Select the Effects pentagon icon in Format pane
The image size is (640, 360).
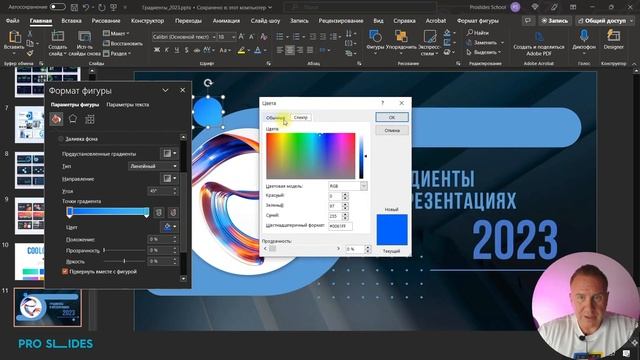tap(73, 119)
